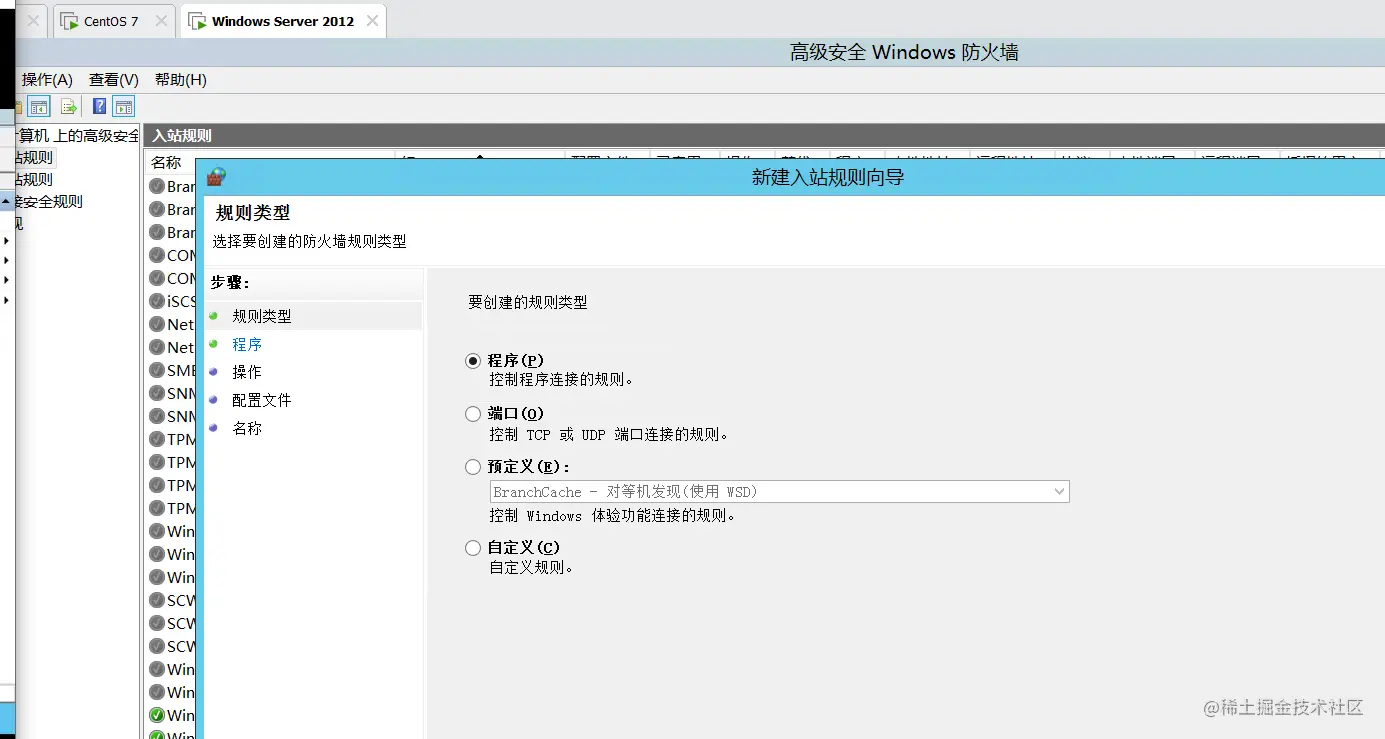
Task: Go to the 配置文件 wizard step
Action: pos(262,400)
